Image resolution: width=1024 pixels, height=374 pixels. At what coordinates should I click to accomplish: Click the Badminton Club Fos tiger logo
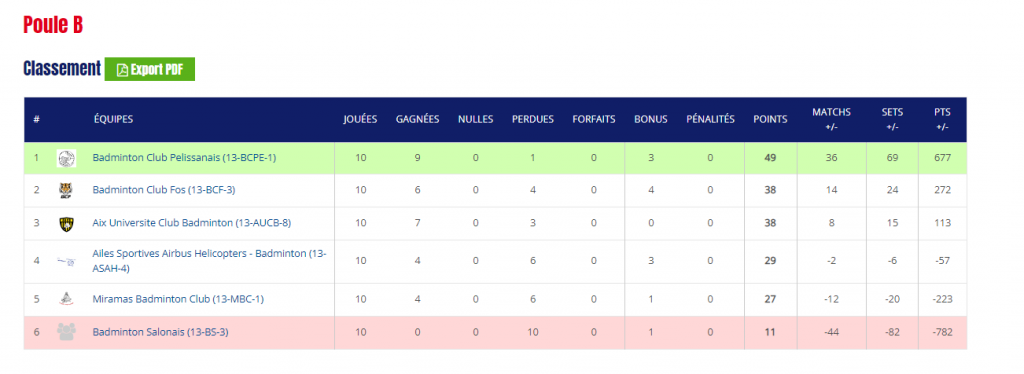tap(66, 190)
